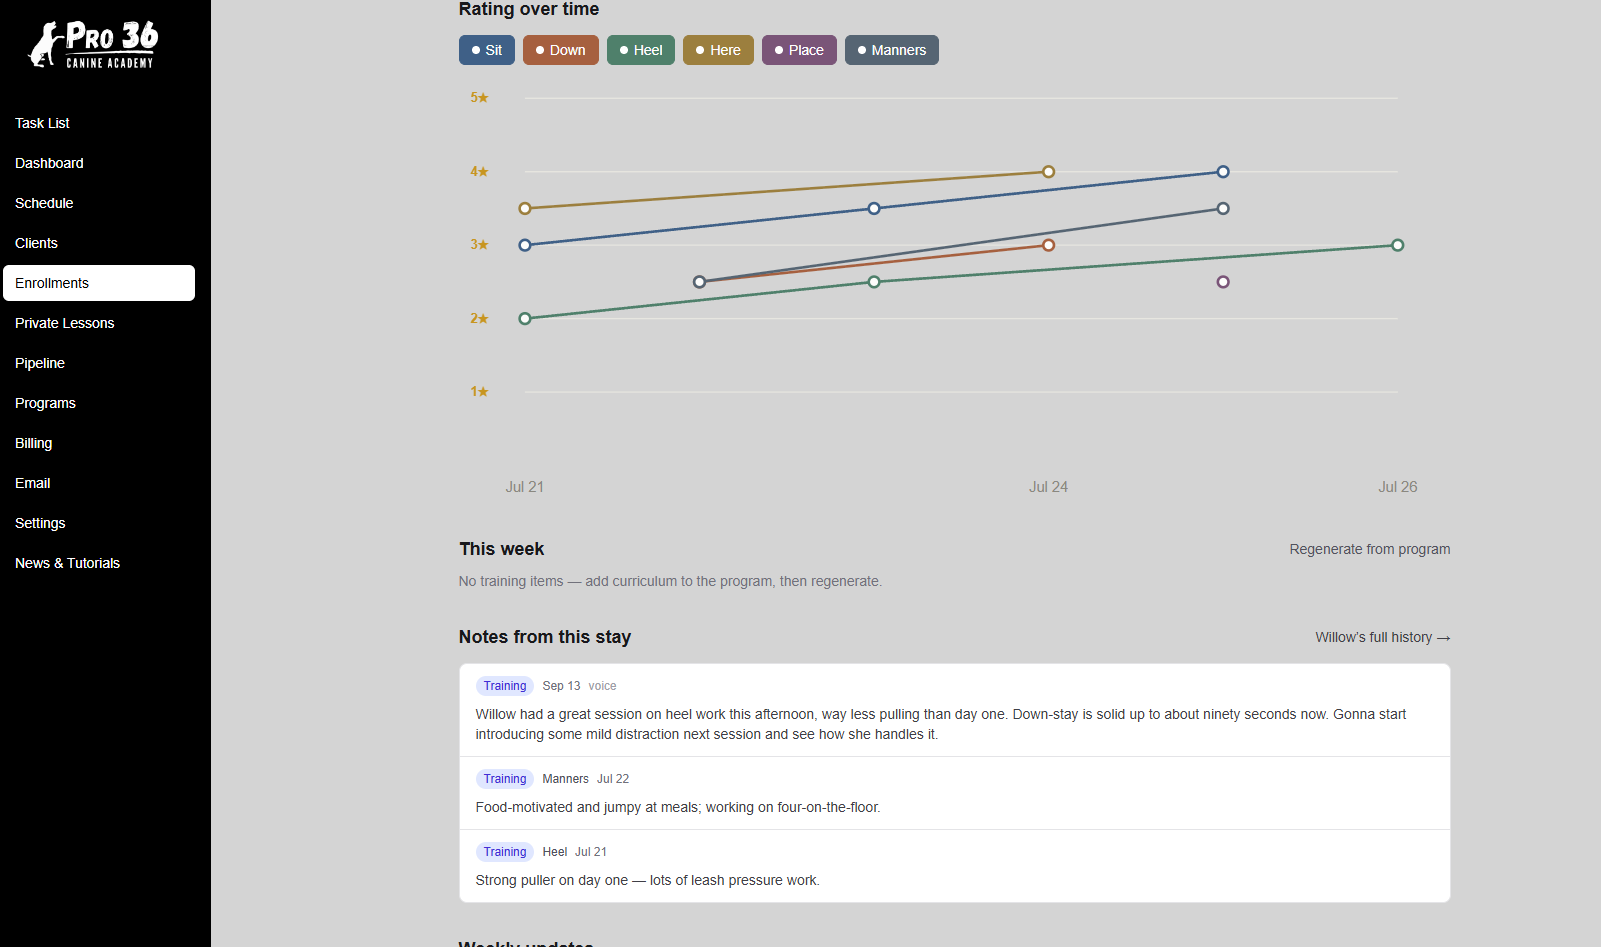Toggle the Here series legend chip

[718, 50]
